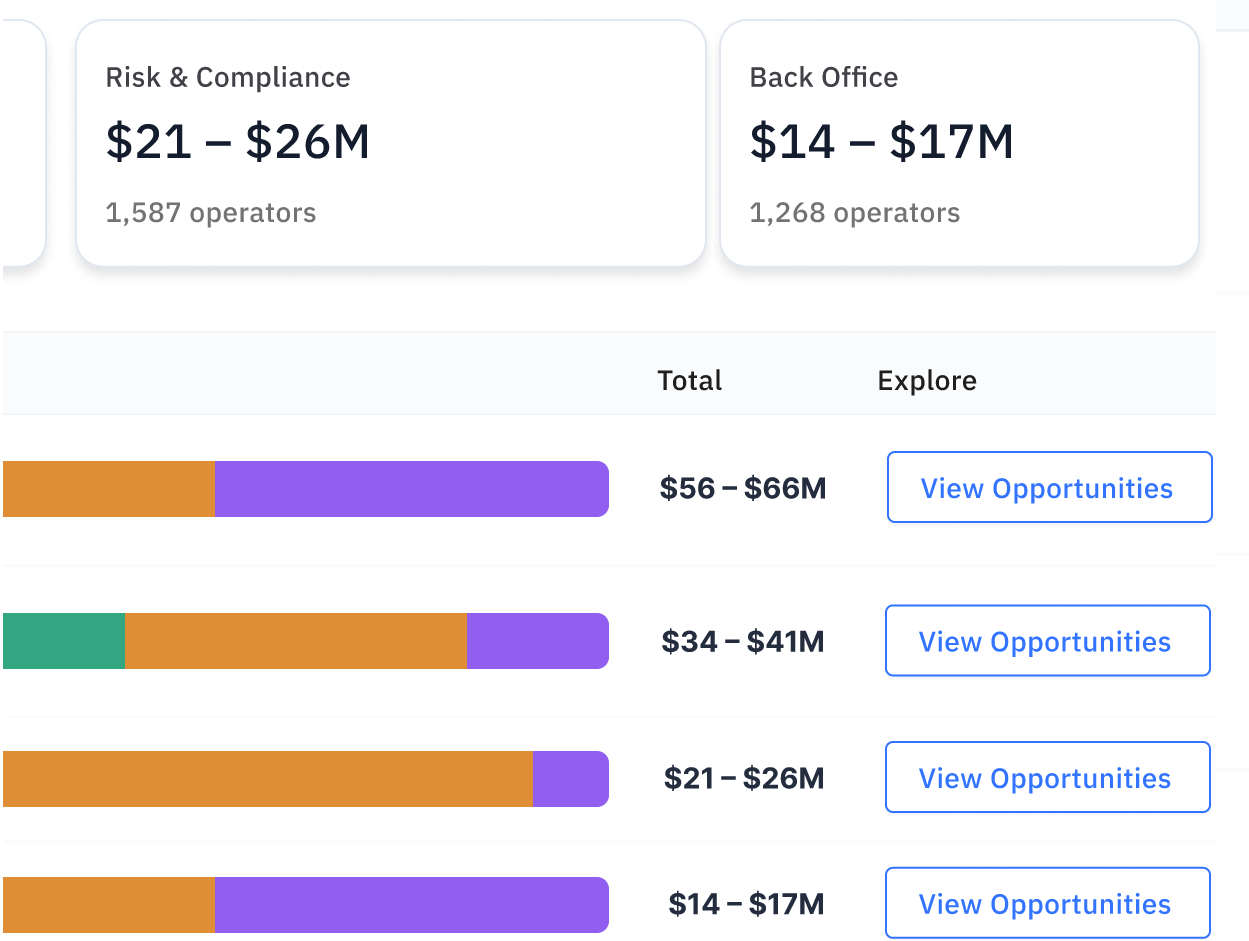Select the orange bar segment in the $34–$41M row

click(x=295, y=641)
